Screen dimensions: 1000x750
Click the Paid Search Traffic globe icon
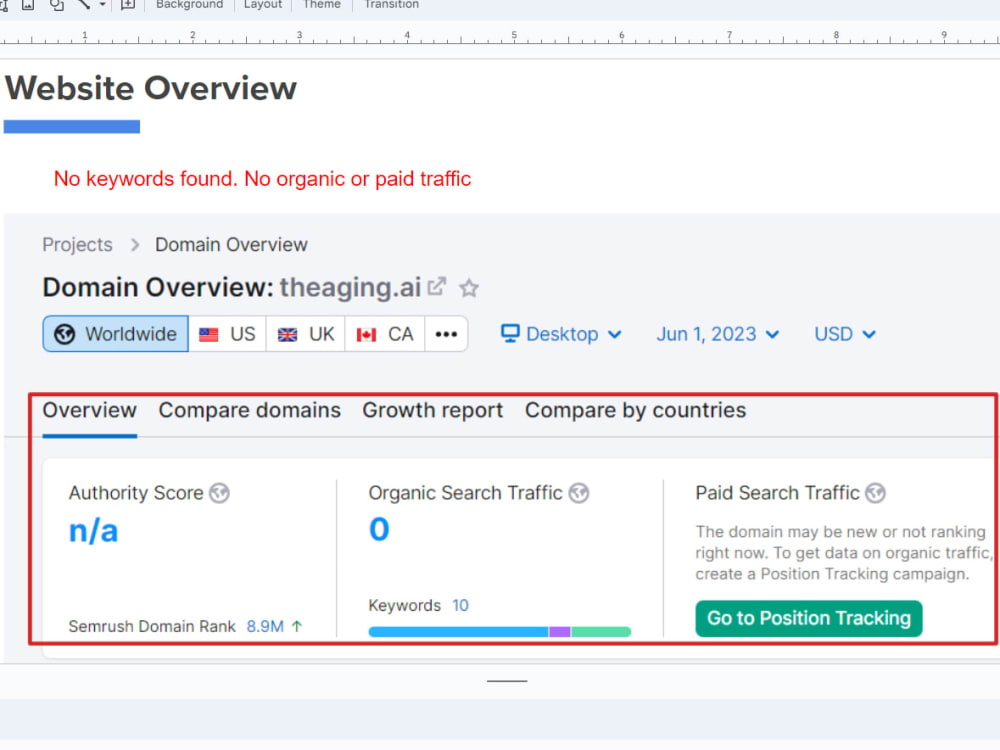(x=876, y=493)
